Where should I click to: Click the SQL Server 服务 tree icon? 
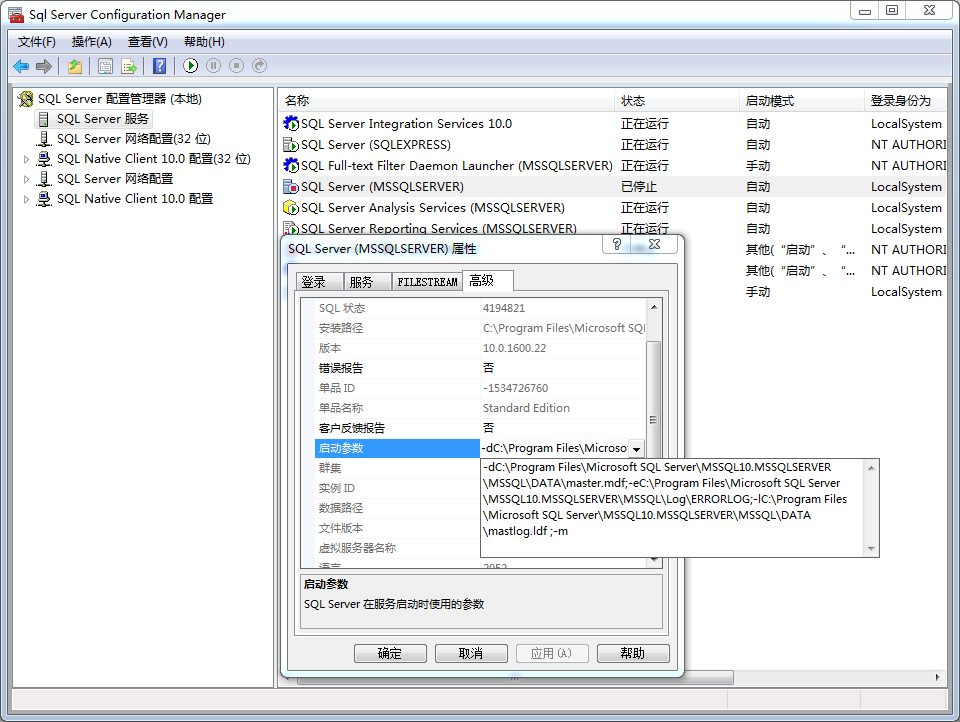[43, 119]
